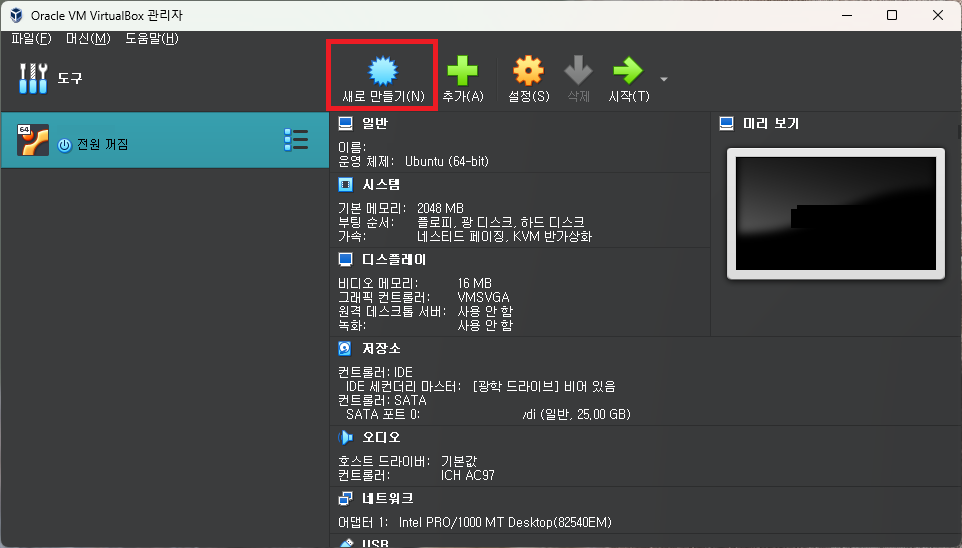Click the Storage (저장소) section heading
Viewport: 962px width, 548px height.
coord(381,349)
